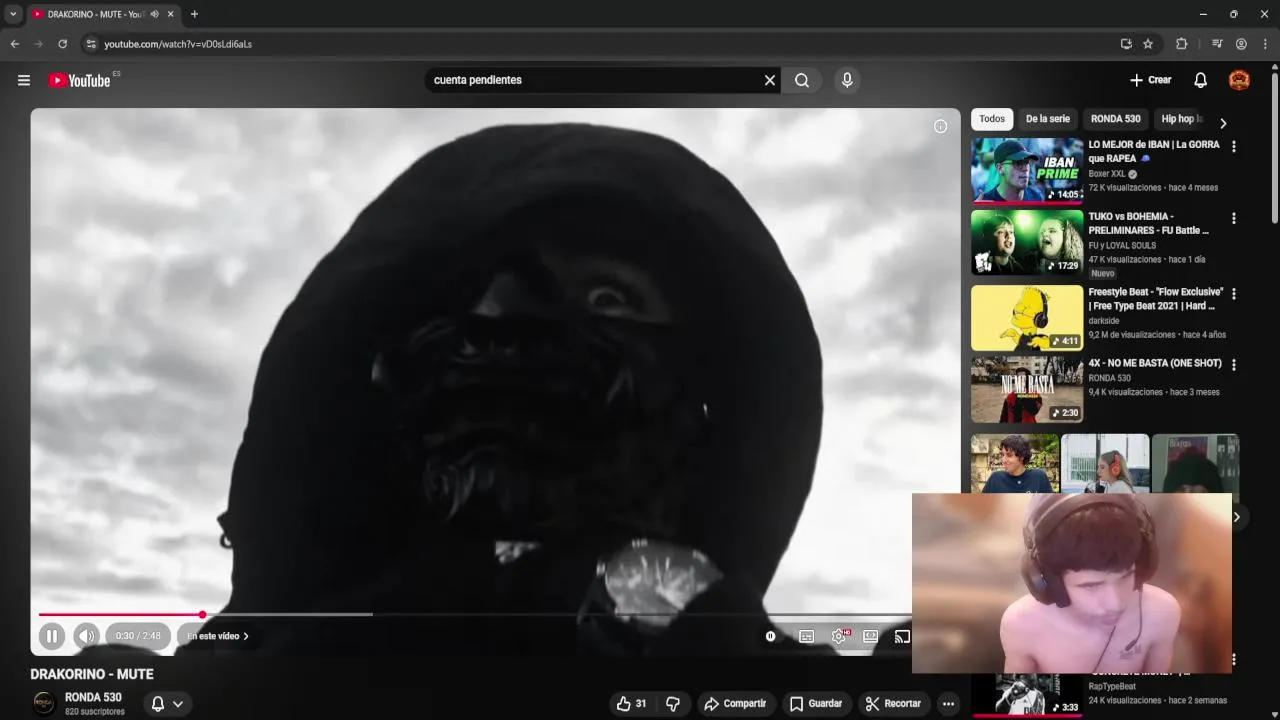Switch player to theater mode
Image resolution: width=1280 pixels, height=720 pixels.
coord(871,636)
